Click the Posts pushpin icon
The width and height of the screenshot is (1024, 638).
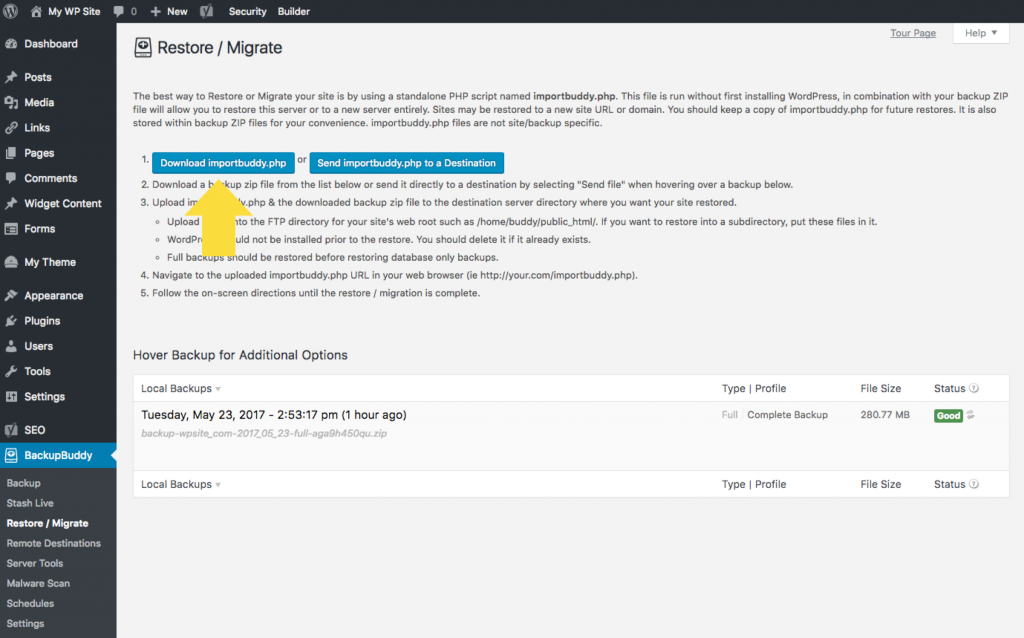point(11,77)
